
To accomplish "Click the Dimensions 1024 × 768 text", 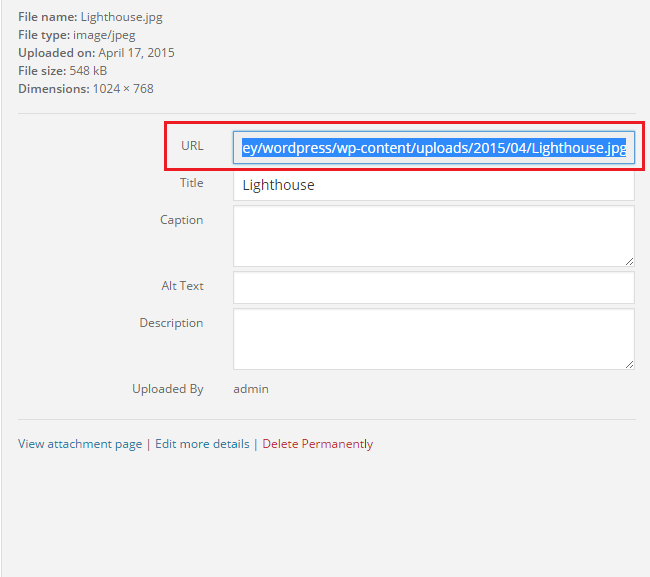I will (86, 89).
